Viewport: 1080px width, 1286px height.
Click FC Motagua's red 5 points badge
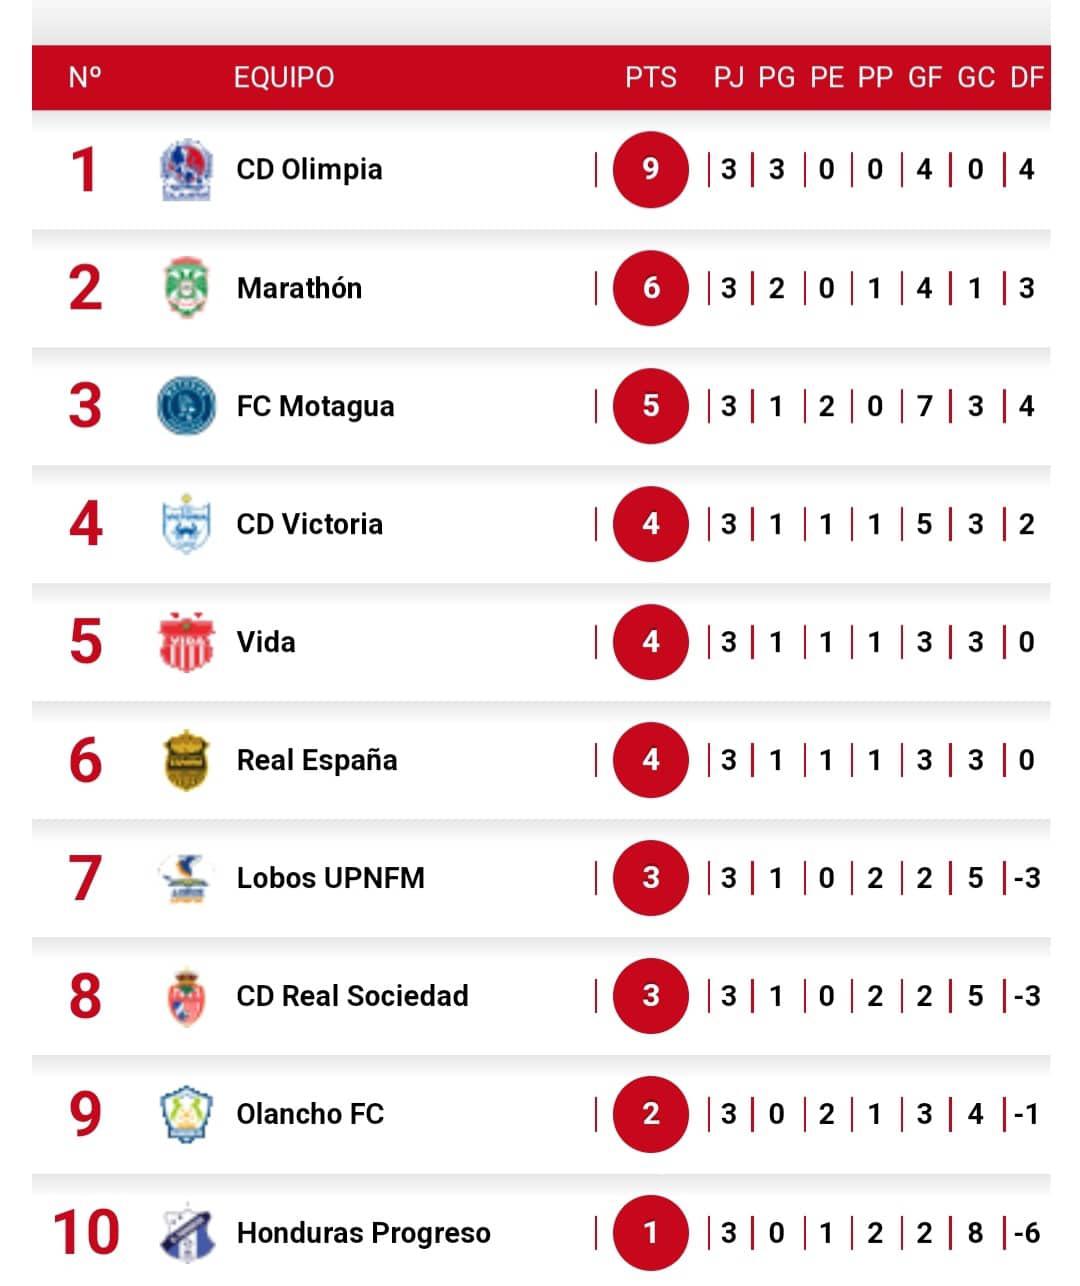(651, 406)
